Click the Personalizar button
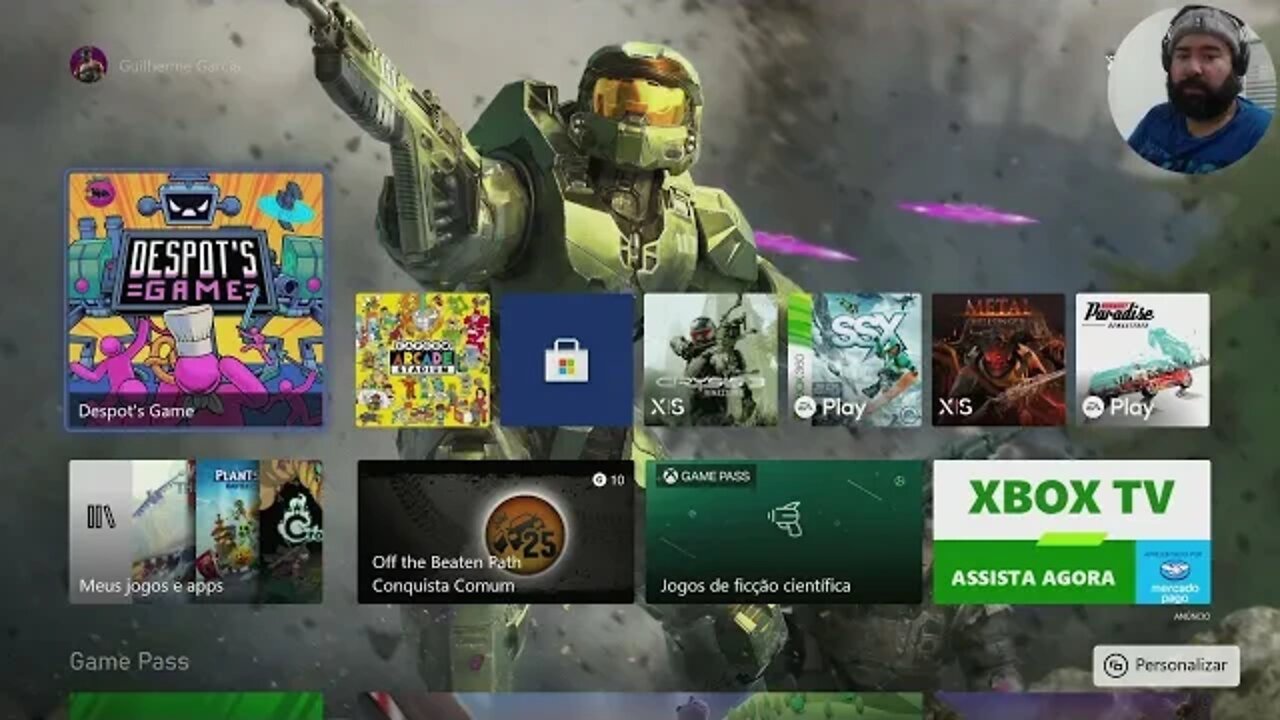Screen dimensions: 1280x720 [x=1166, y=666]
